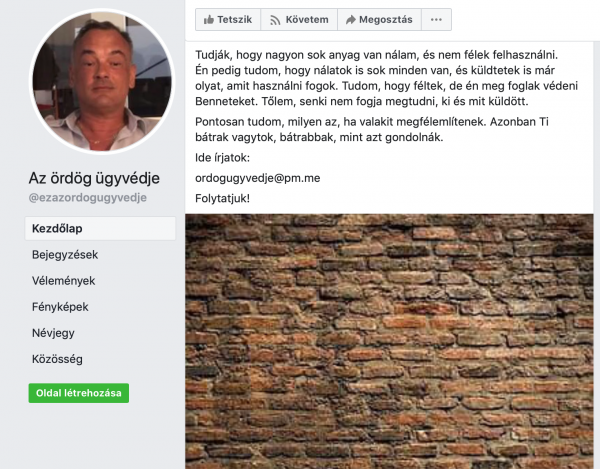Follow the page via the Követem button
Screen dimensions: 600x469
tap(299, 20)
